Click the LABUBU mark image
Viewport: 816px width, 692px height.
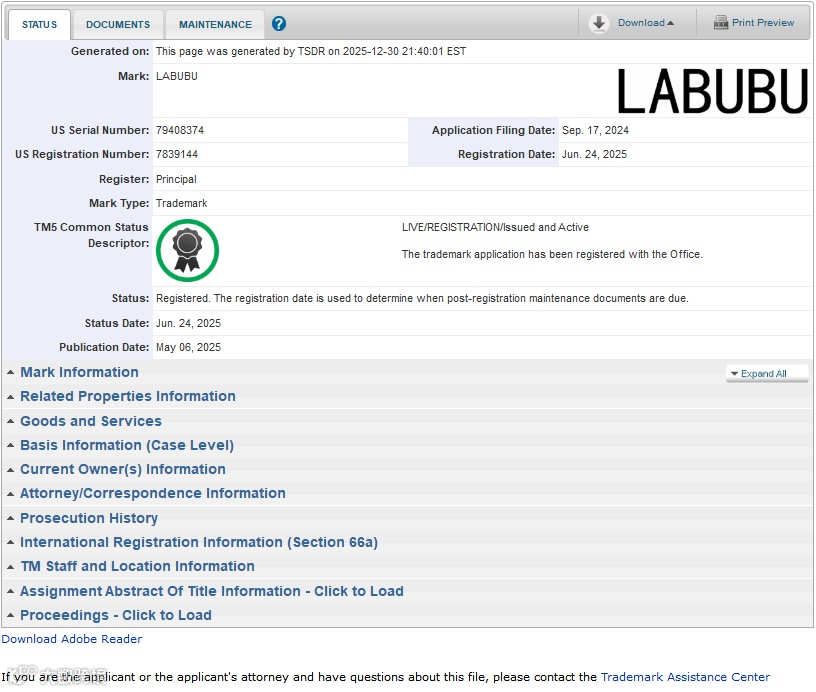[x=712, y=92]
